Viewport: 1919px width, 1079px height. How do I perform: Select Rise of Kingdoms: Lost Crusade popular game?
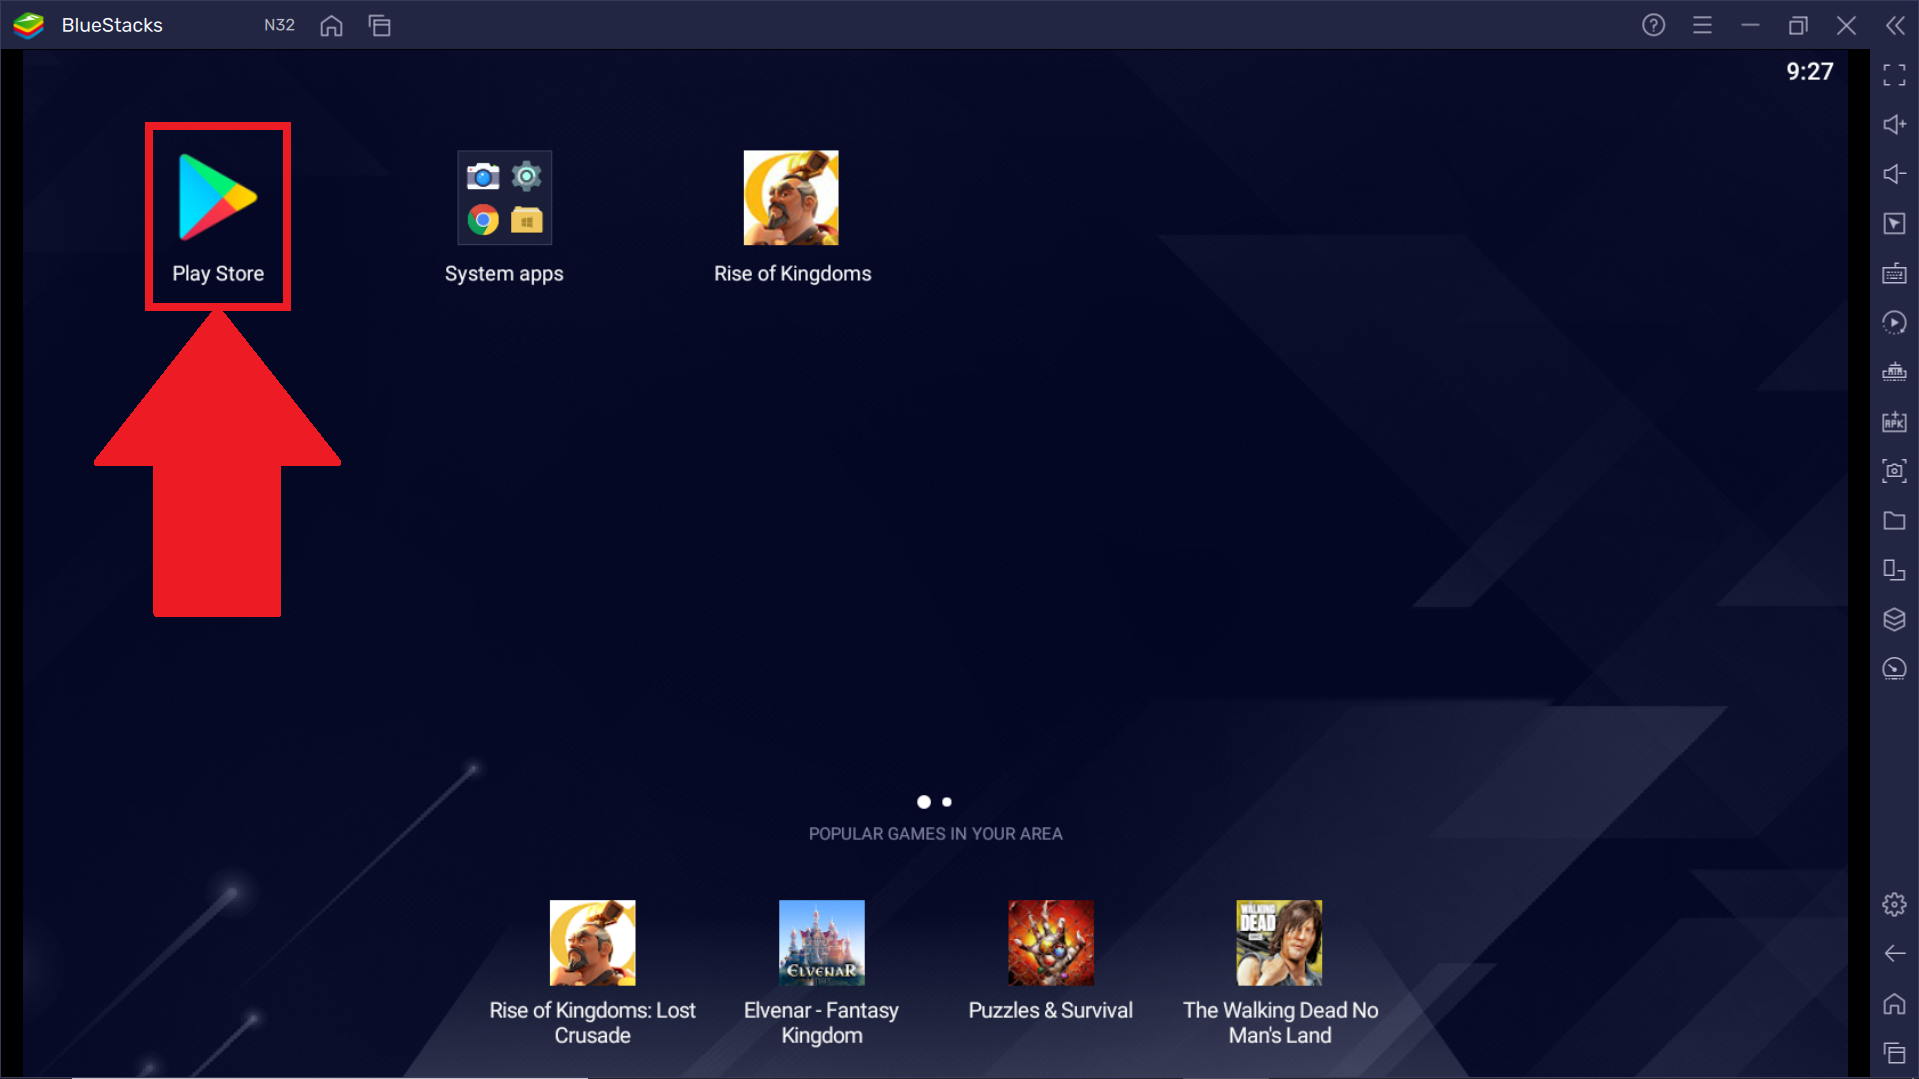592,973
